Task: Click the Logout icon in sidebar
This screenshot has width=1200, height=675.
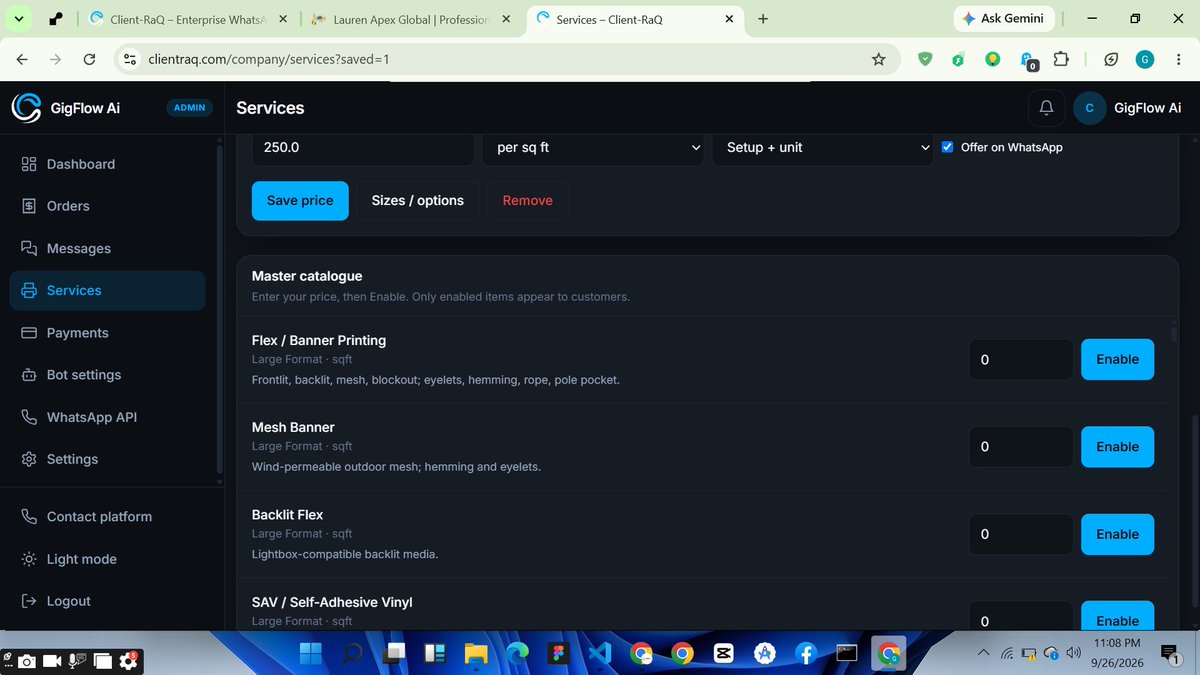Action: (x=29, y=601)
